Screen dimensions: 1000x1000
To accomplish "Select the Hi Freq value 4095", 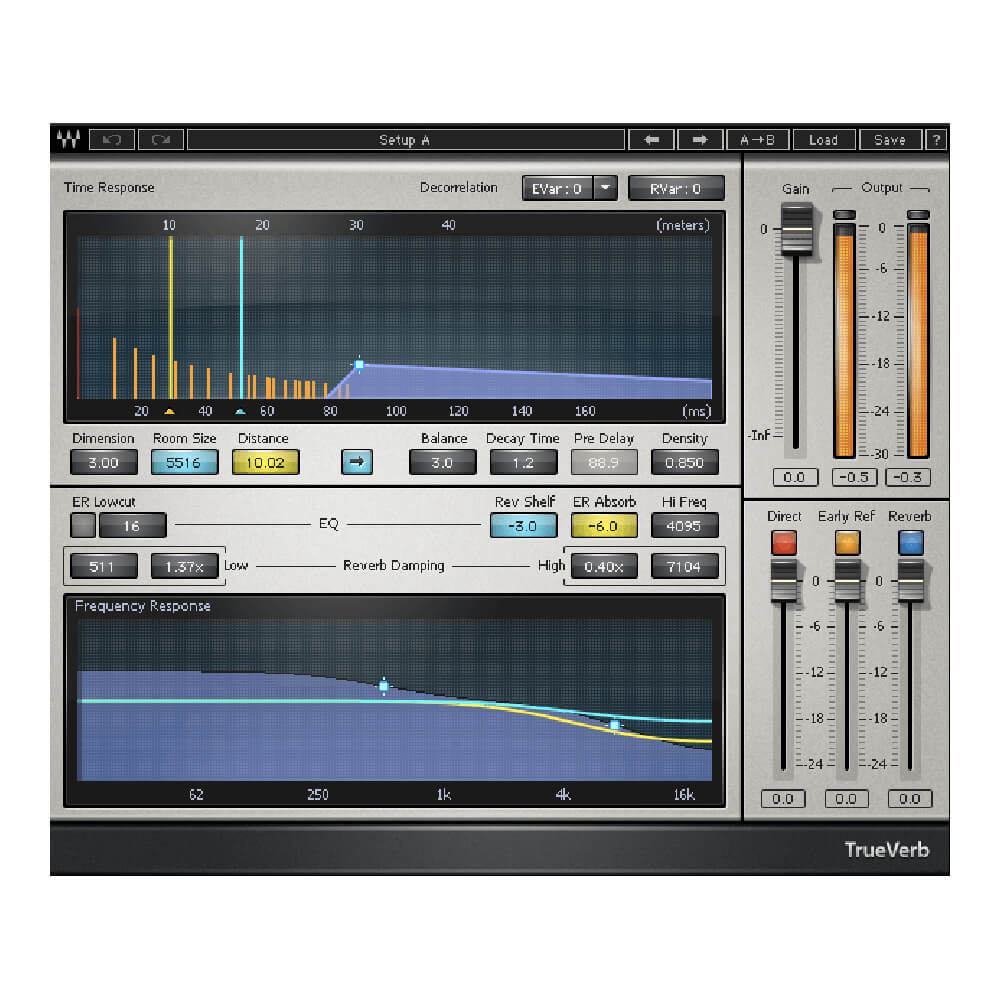I will coord(684,526).
